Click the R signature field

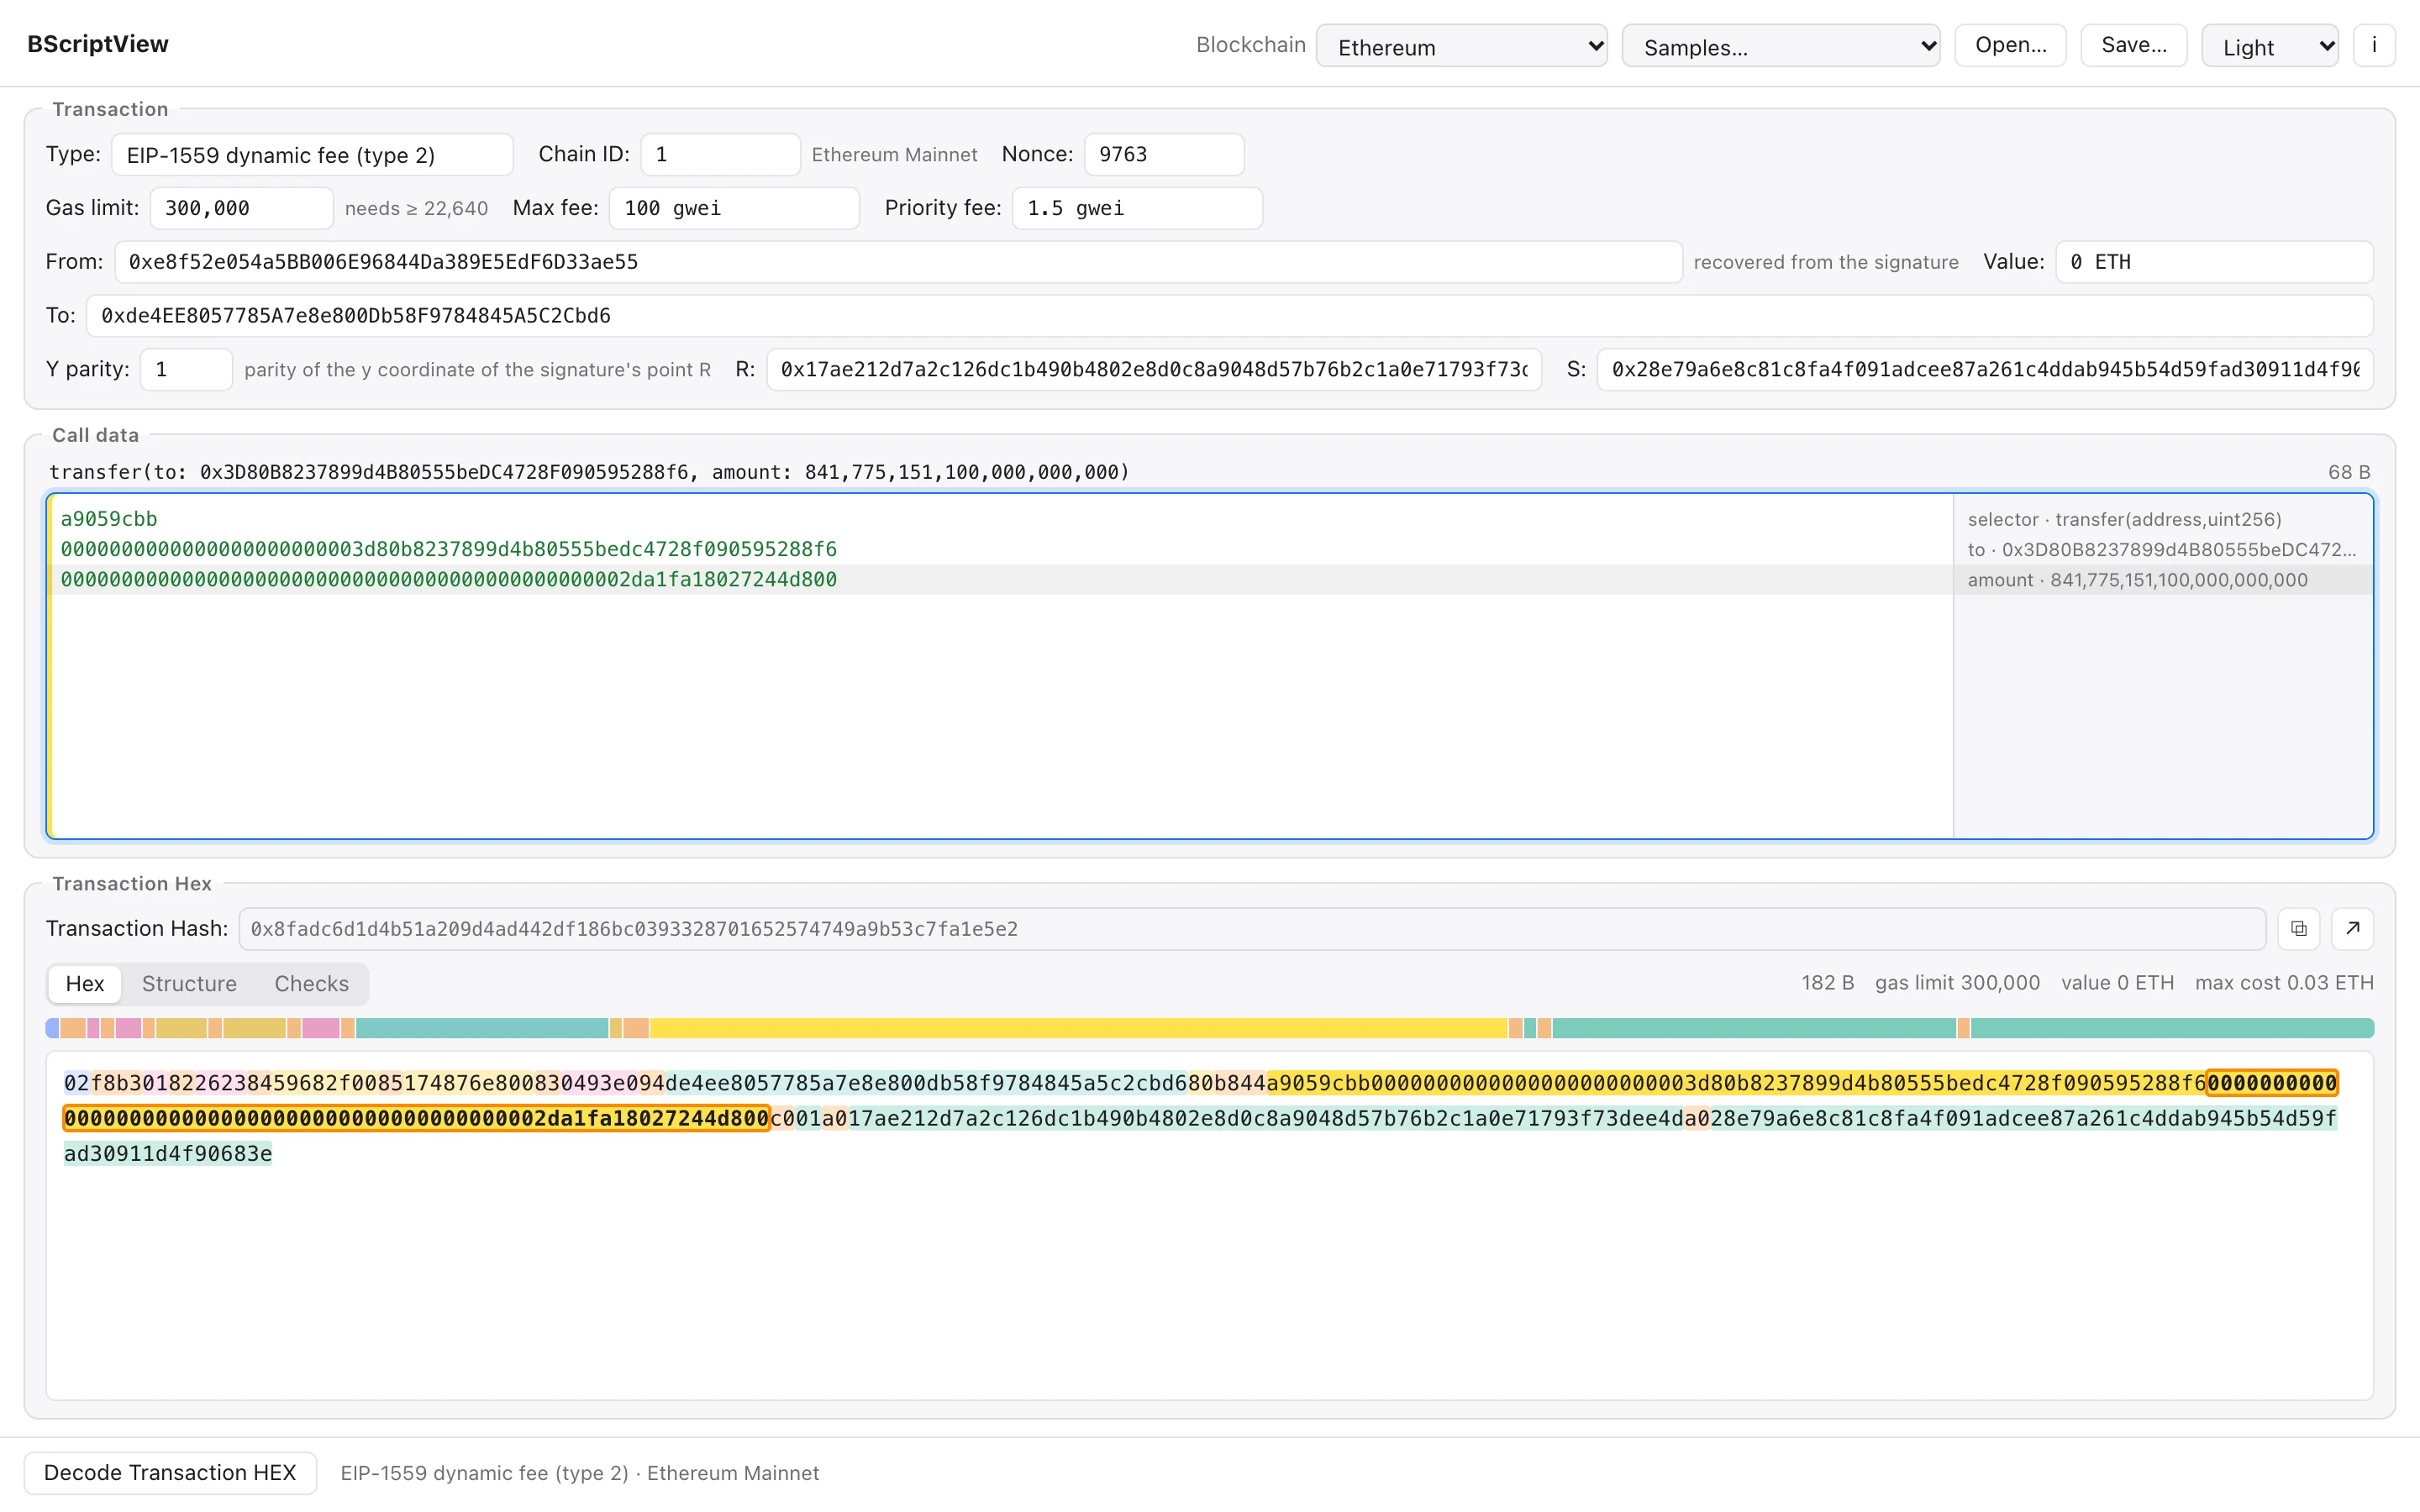1154,370
